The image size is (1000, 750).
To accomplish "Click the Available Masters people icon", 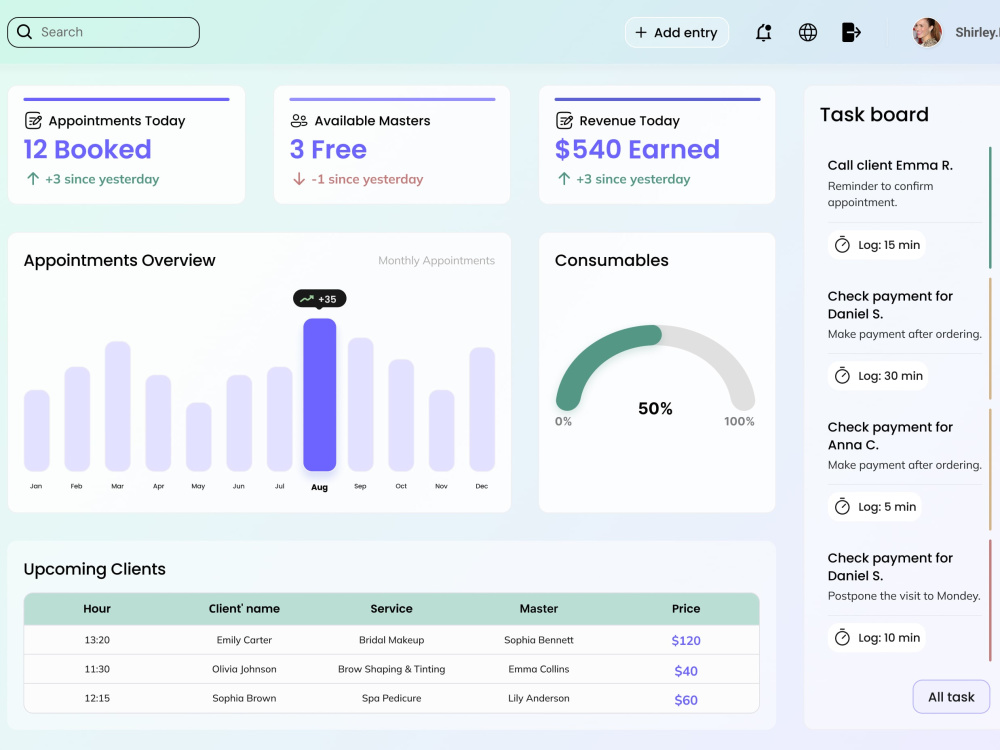I will click(x=299, y=121).
